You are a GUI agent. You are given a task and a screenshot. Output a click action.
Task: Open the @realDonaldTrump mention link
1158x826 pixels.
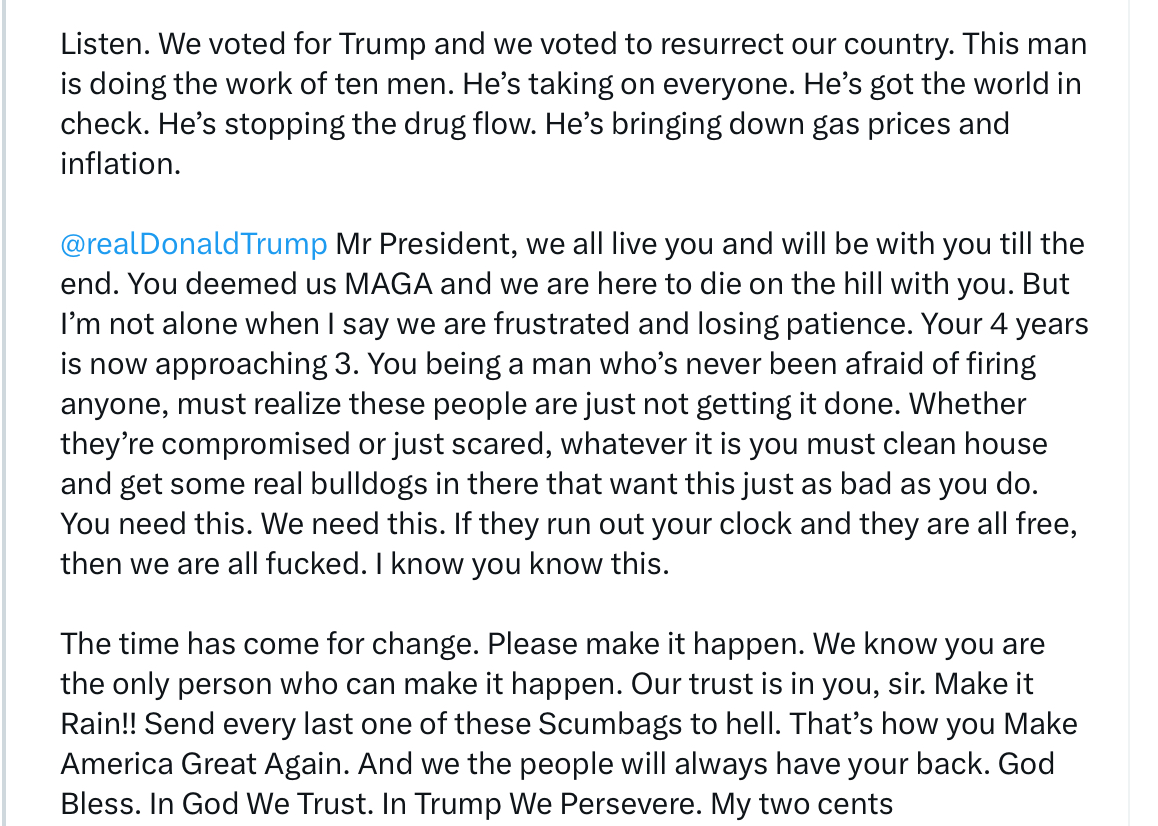pyautogui.click(x=194, y=244)
